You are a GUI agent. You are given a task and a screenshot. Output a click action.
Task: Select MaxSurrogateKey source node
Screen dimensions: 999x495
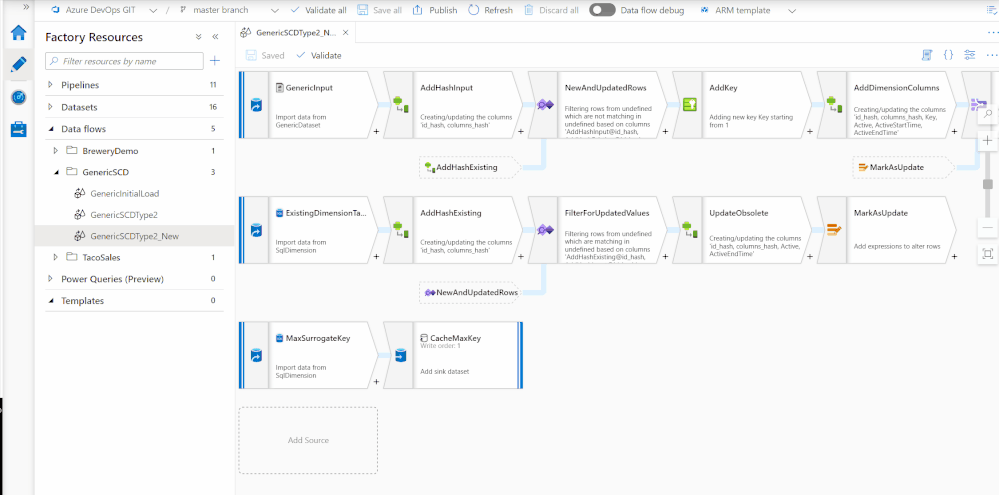310,355
